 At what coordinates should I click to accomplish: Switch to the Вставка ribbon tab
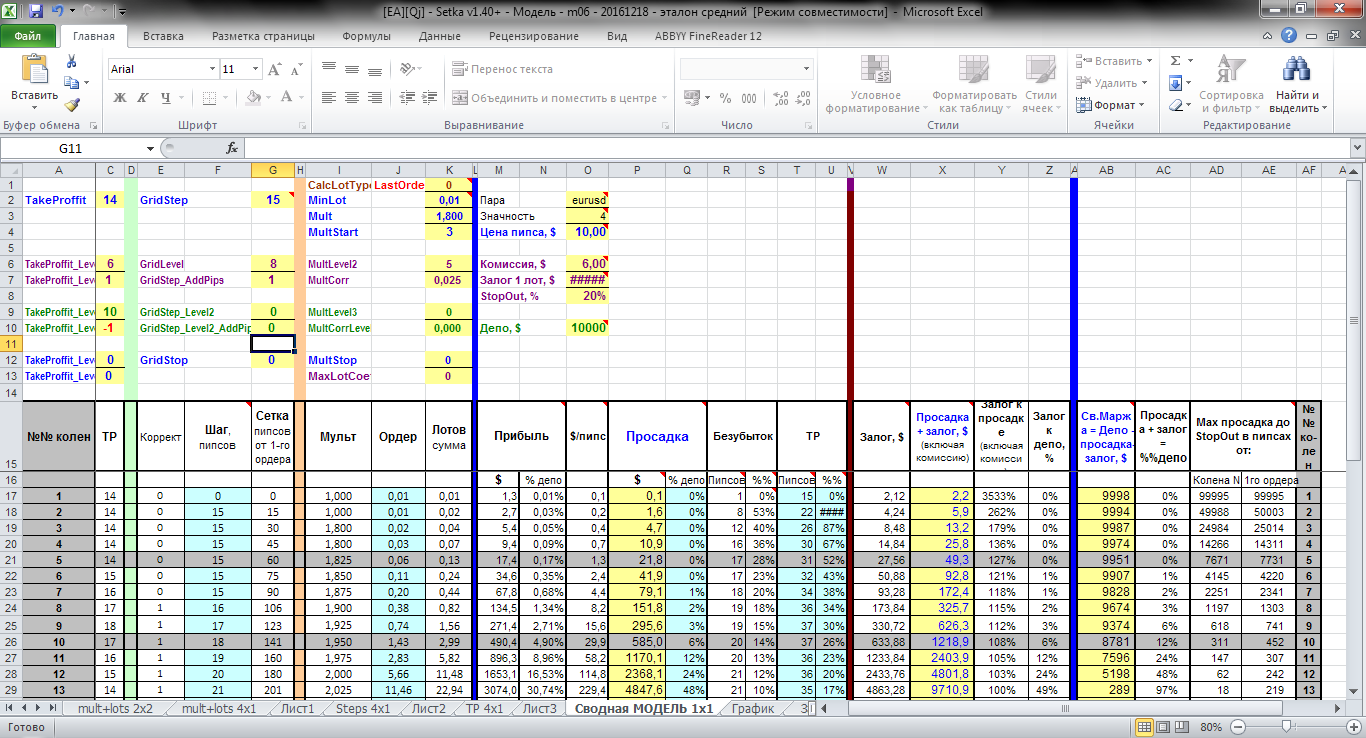(163, 36)
